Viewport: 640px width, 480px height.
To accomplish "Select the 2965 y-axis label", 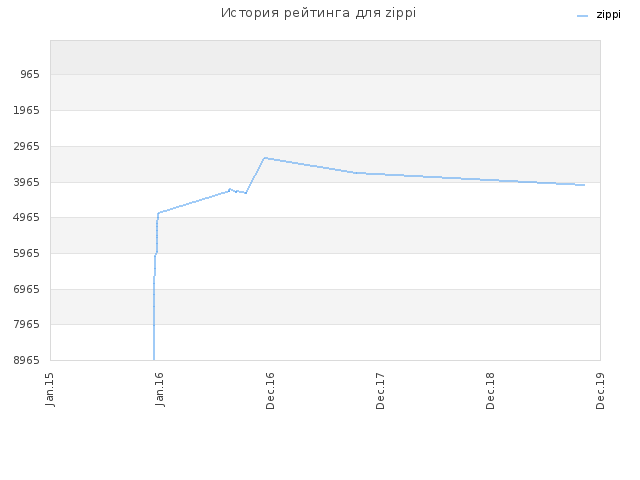I will click(x=27, y=146).
